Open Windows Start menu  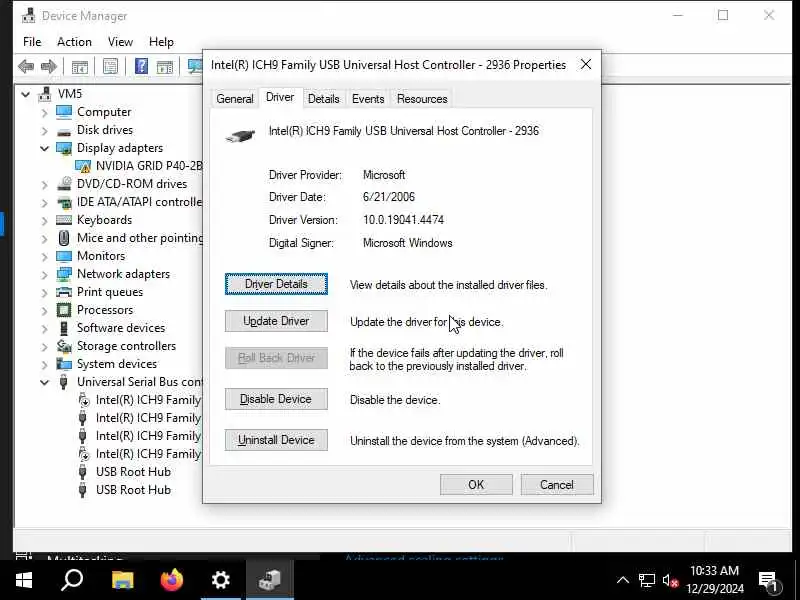pos(23,580)
